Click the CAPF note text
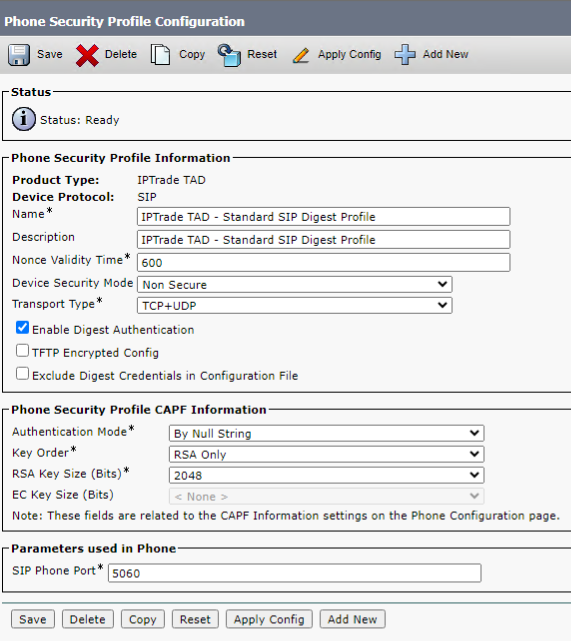This screenshot has height=641, width=571. [286, 516]
